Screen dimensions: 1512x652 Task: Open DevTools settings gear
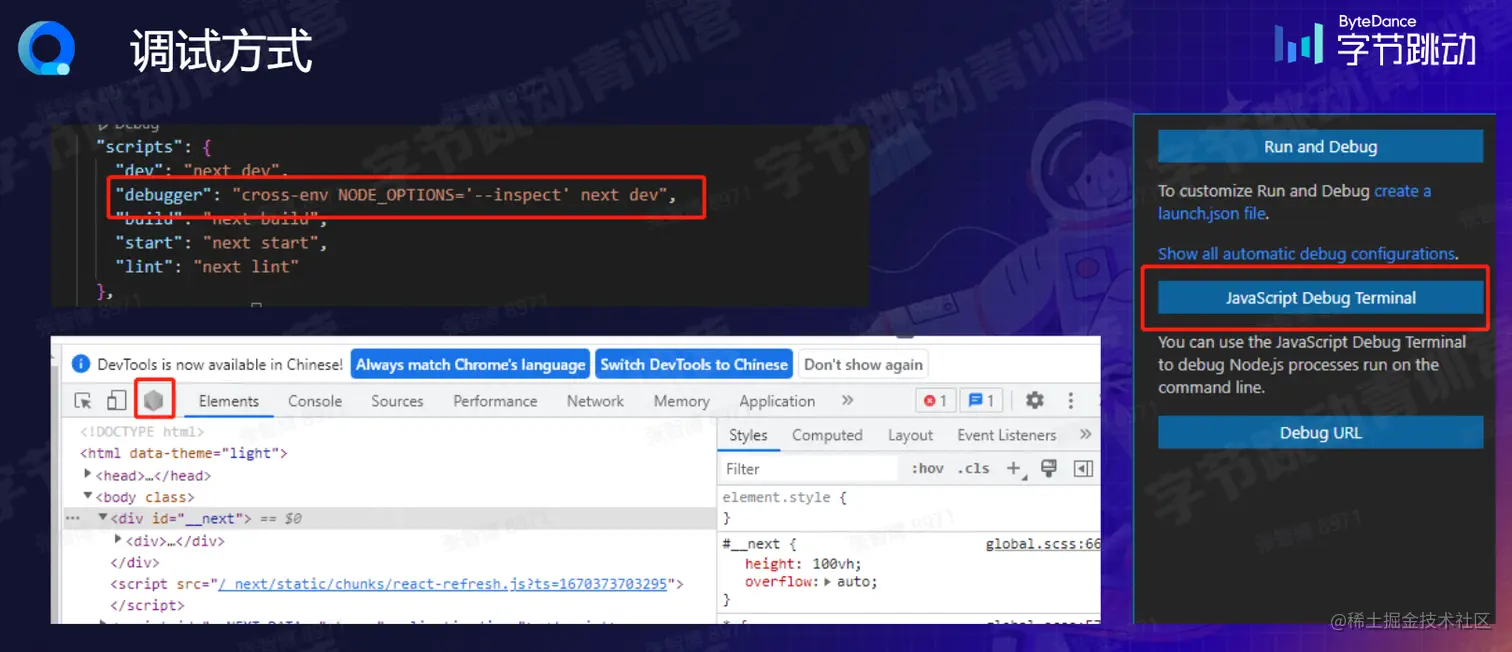point(1035,400)
